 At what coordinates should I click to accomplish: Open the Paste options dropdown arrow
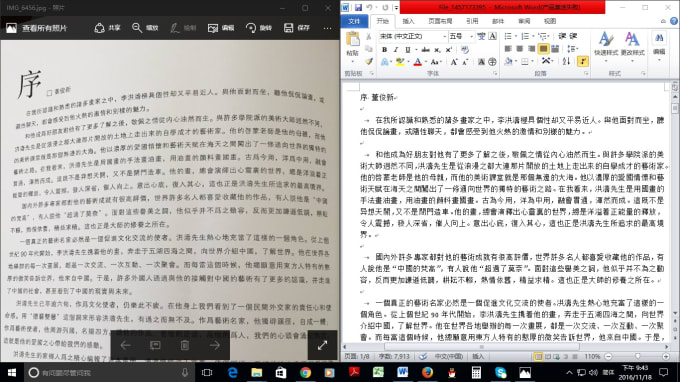(x=353, y=61)
